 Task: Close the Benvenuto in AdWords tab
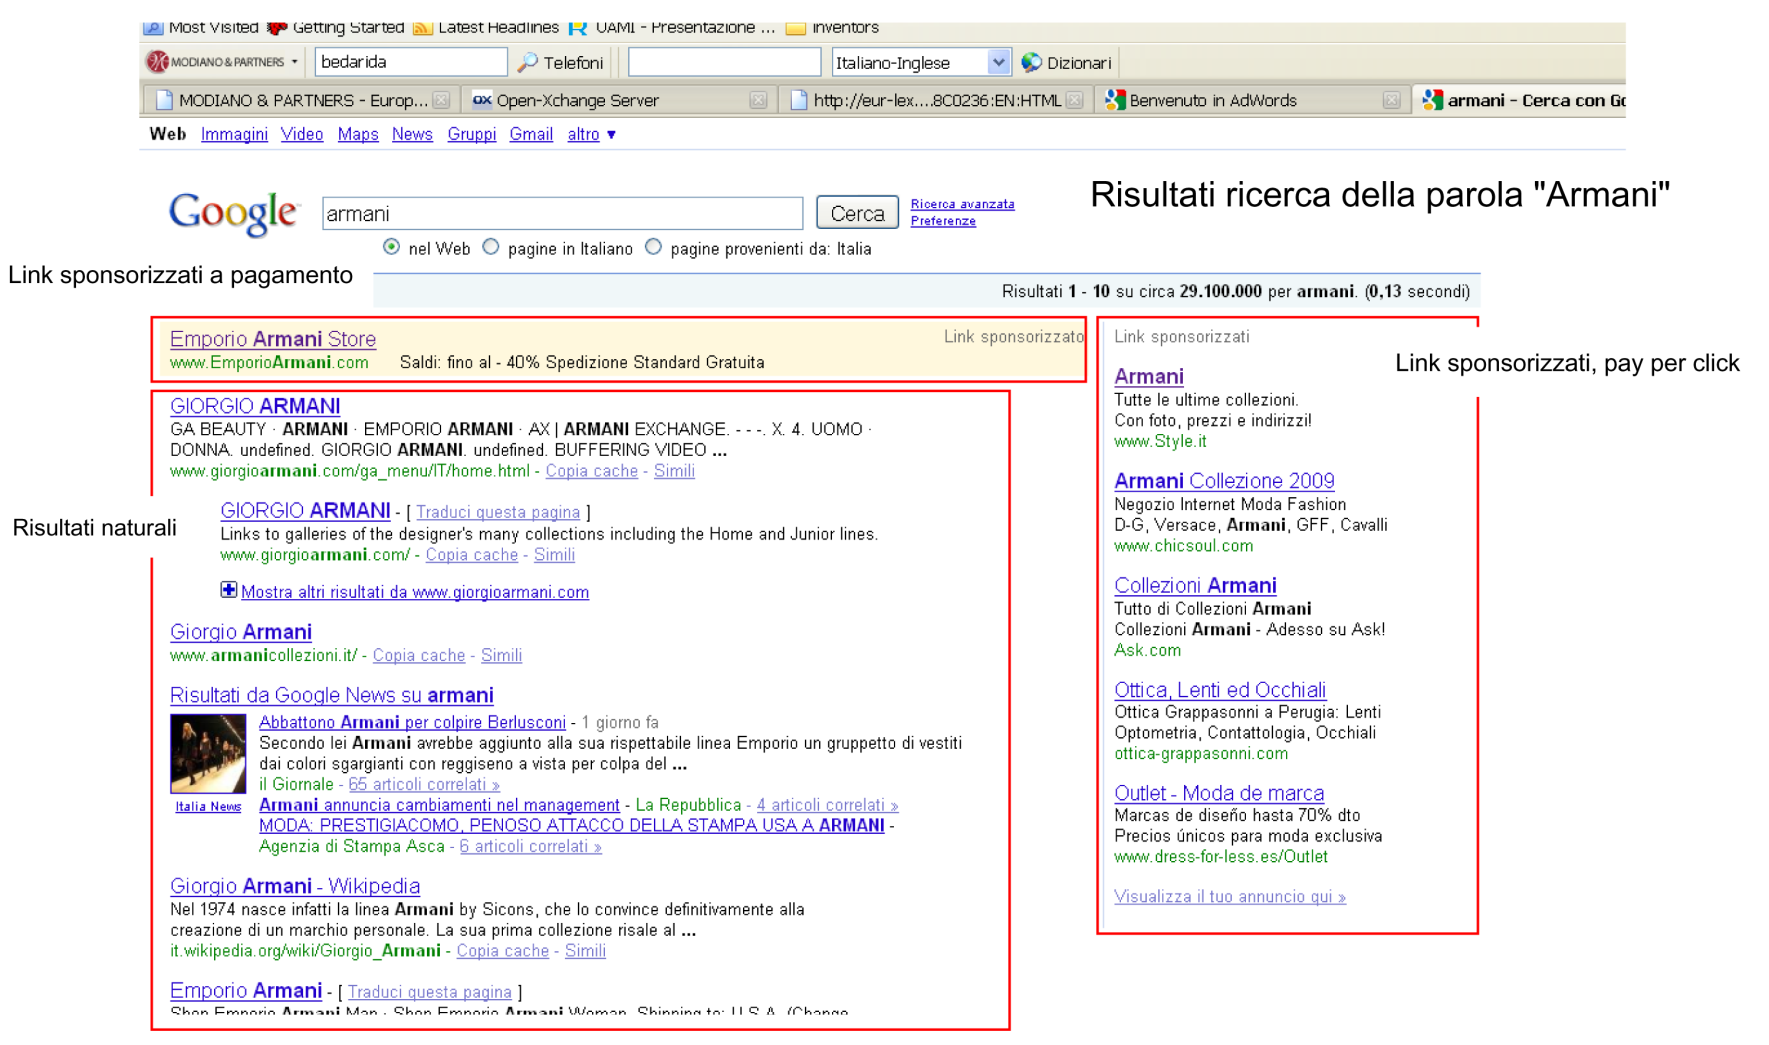click(x=1391, y=100)
